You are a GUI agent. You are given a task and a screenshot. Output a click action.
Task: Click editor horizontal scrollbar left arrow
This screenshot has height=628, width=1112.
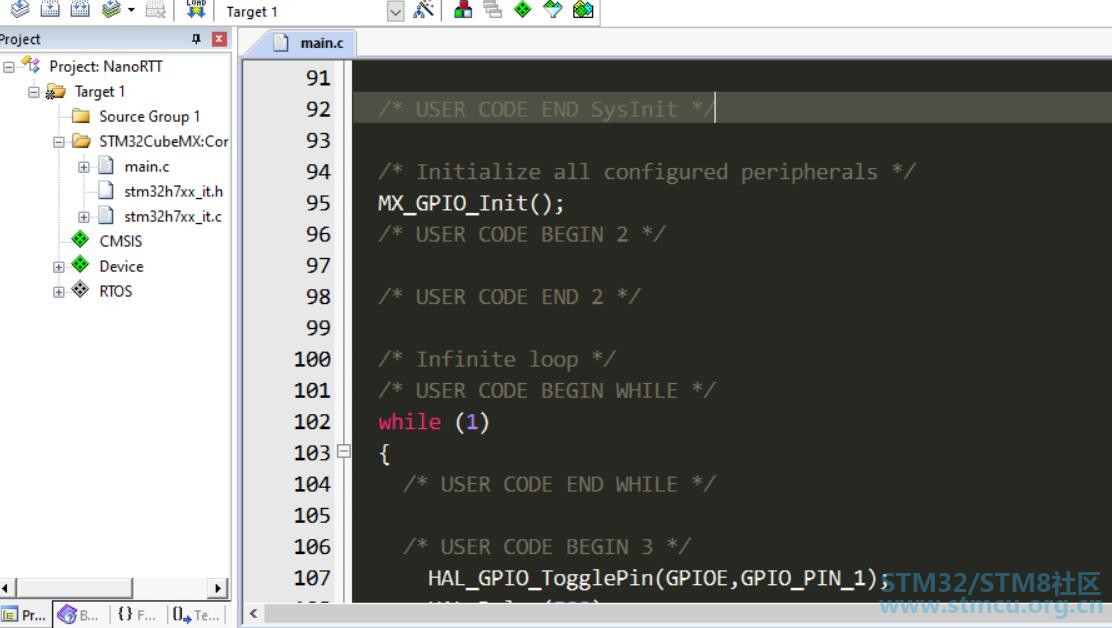(x=253, y=614)
